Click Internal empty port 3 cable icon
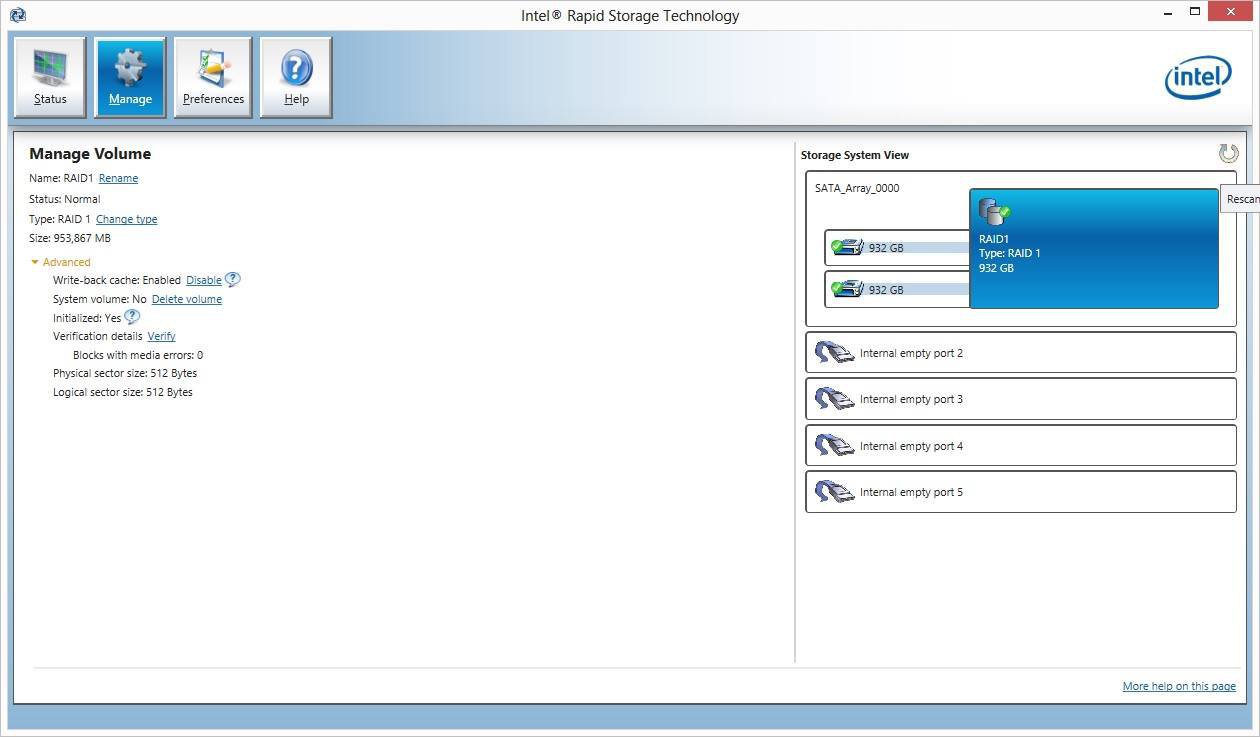The width and height of the screenshot is (1260, 737). click(x=834, y=399)
